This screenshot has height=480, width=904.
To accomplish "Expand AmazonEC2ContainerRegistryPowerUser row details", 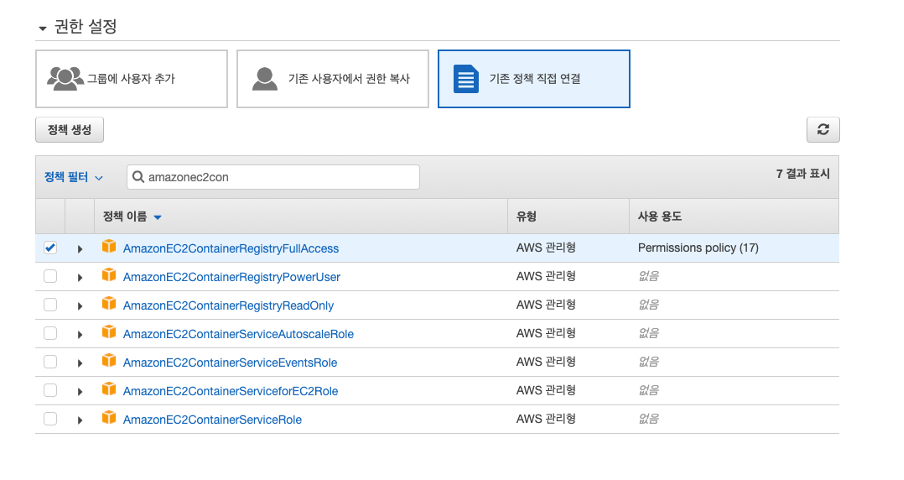I will click(80, 278).
